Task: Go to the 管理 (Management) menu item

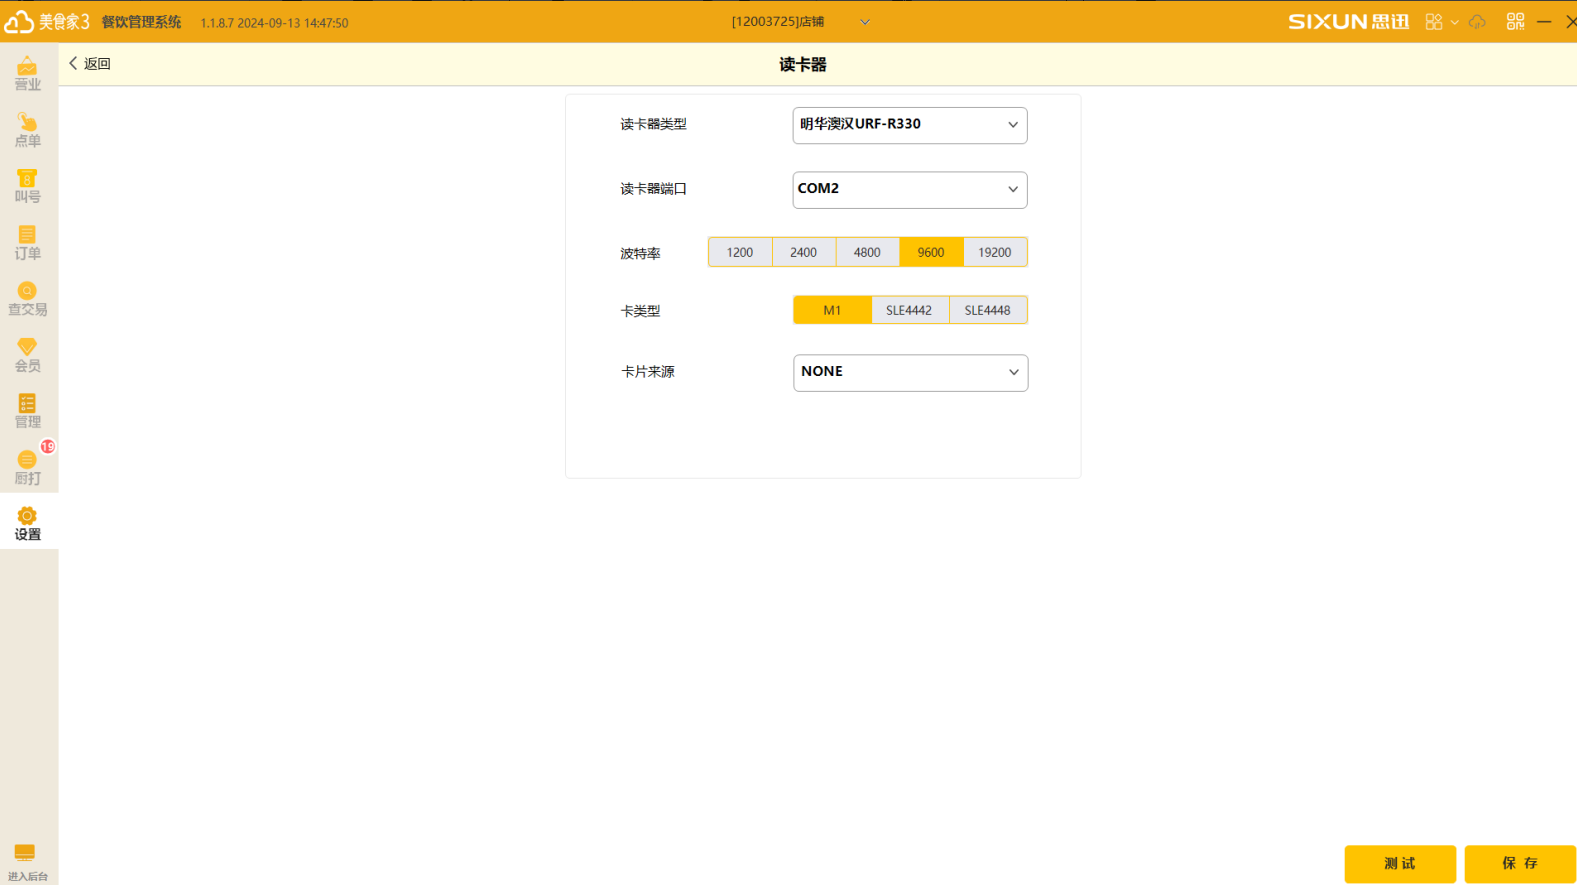Action: click(27, 411)
